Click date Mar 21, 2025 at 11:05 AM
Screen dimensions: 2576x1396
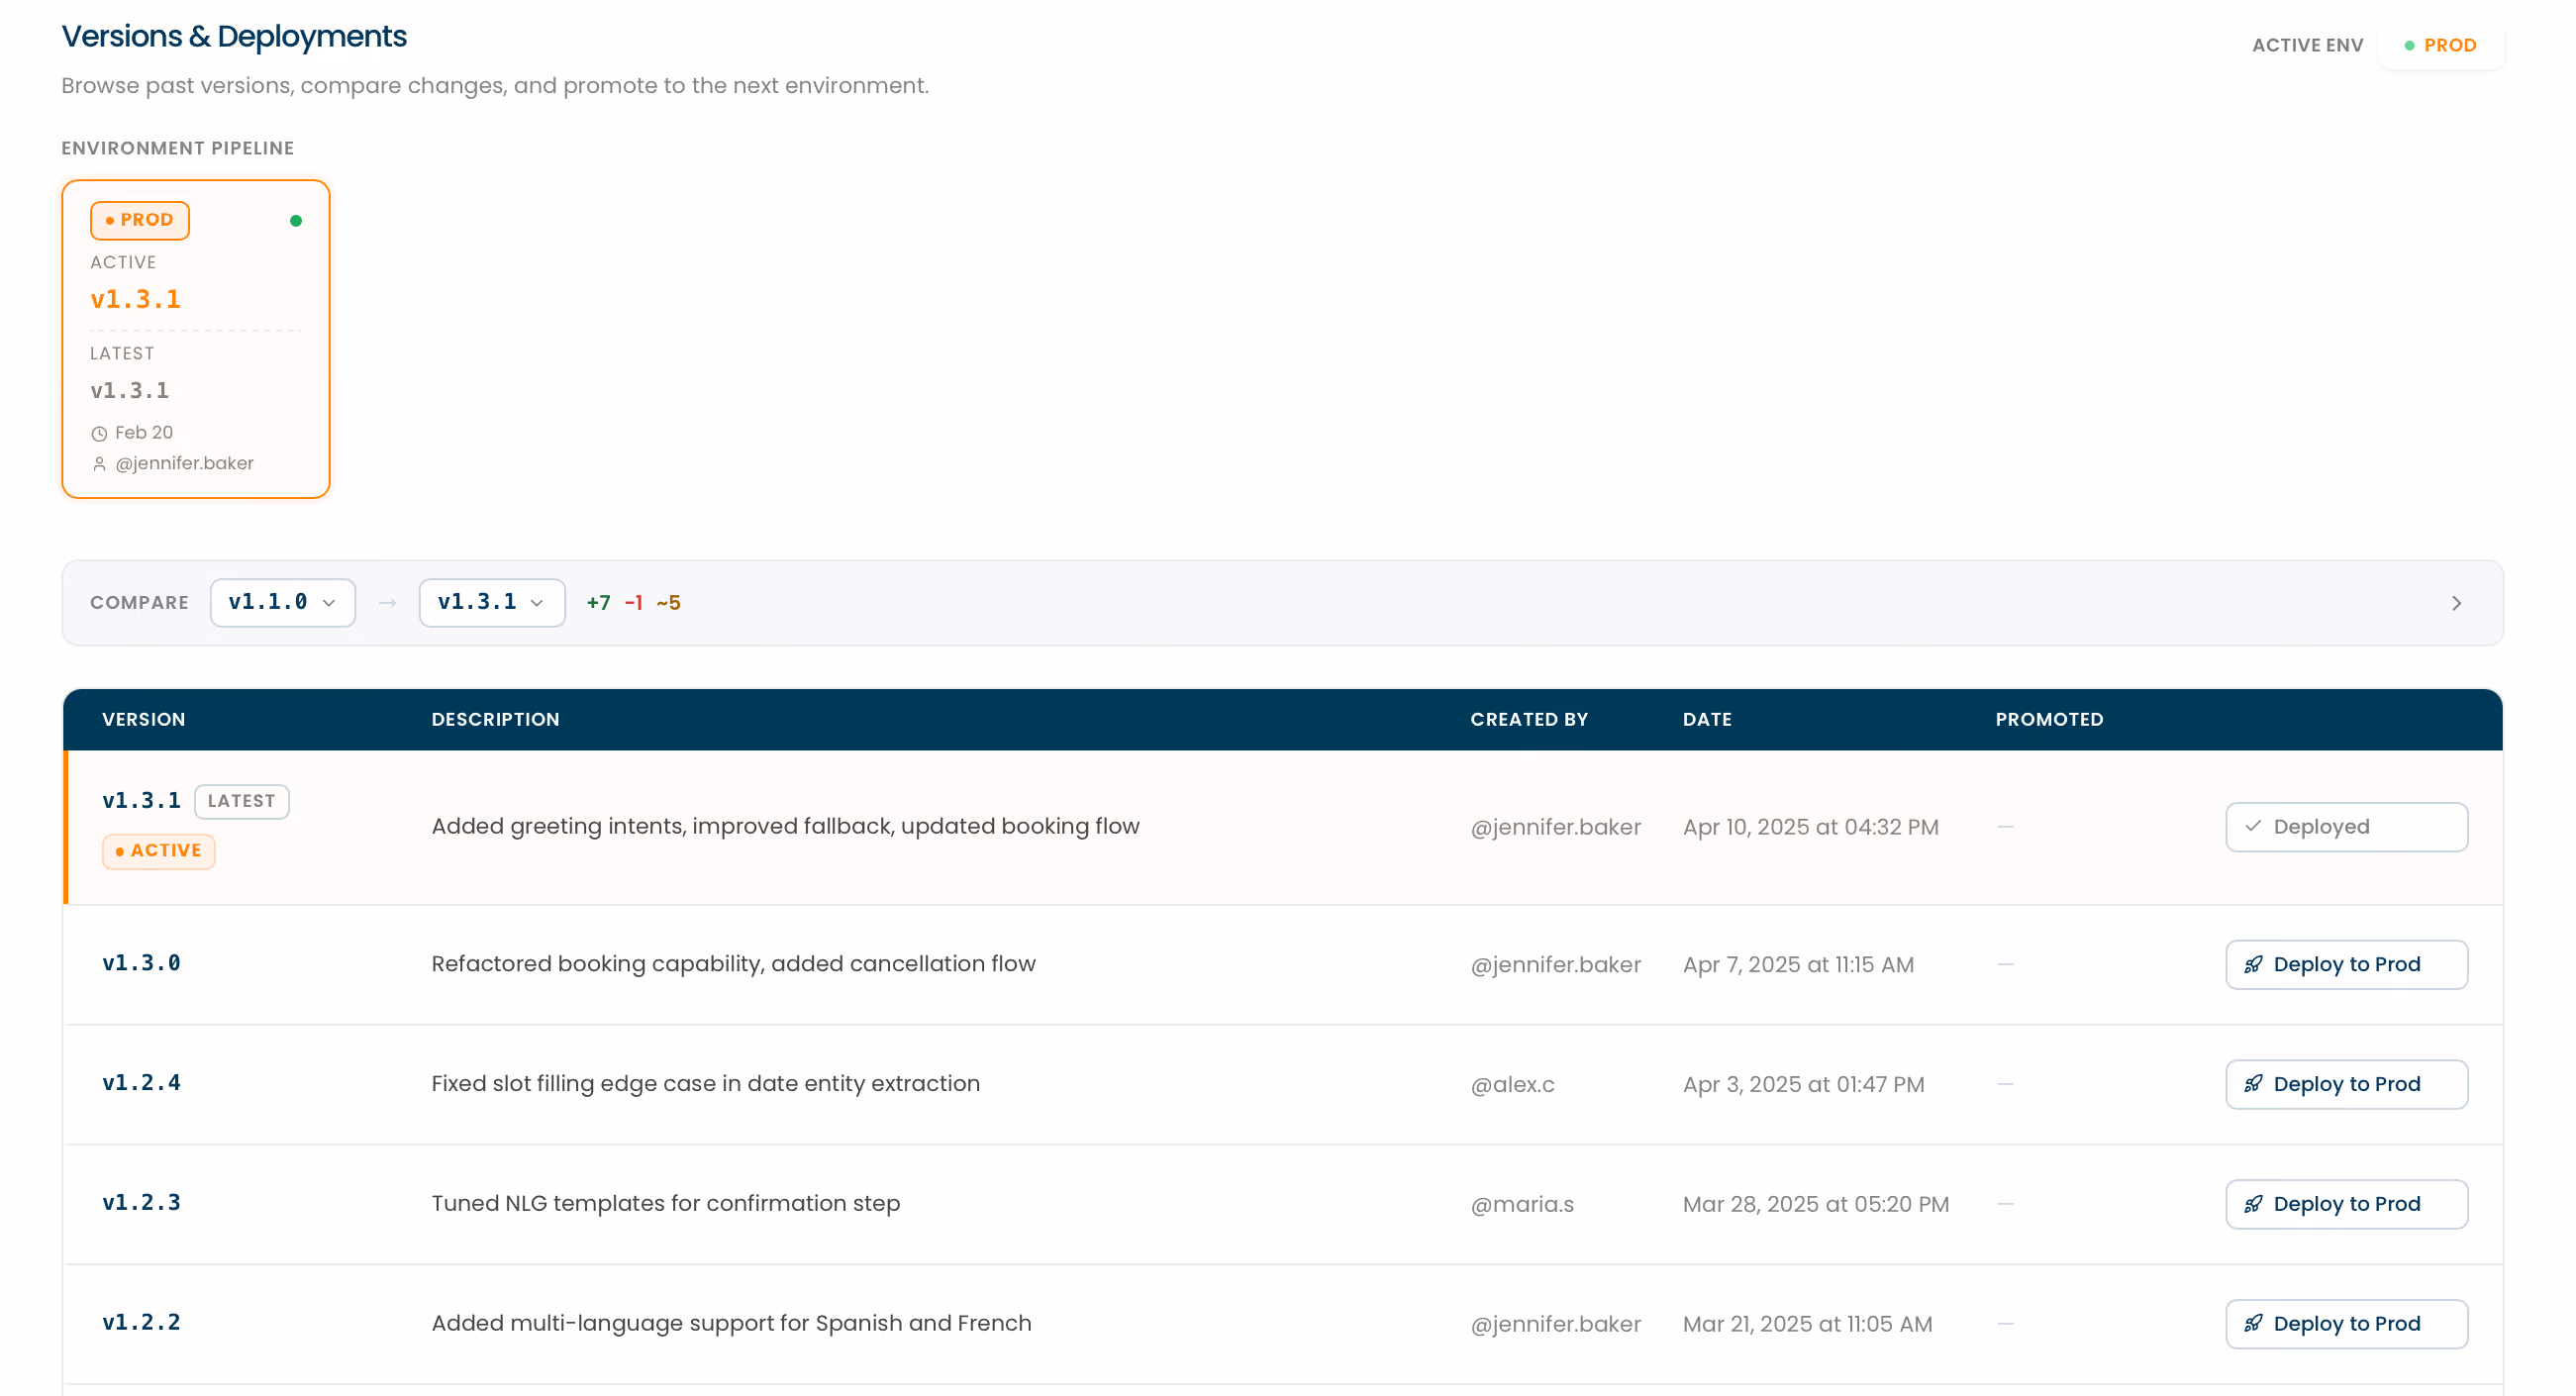coord(1807,1324)
